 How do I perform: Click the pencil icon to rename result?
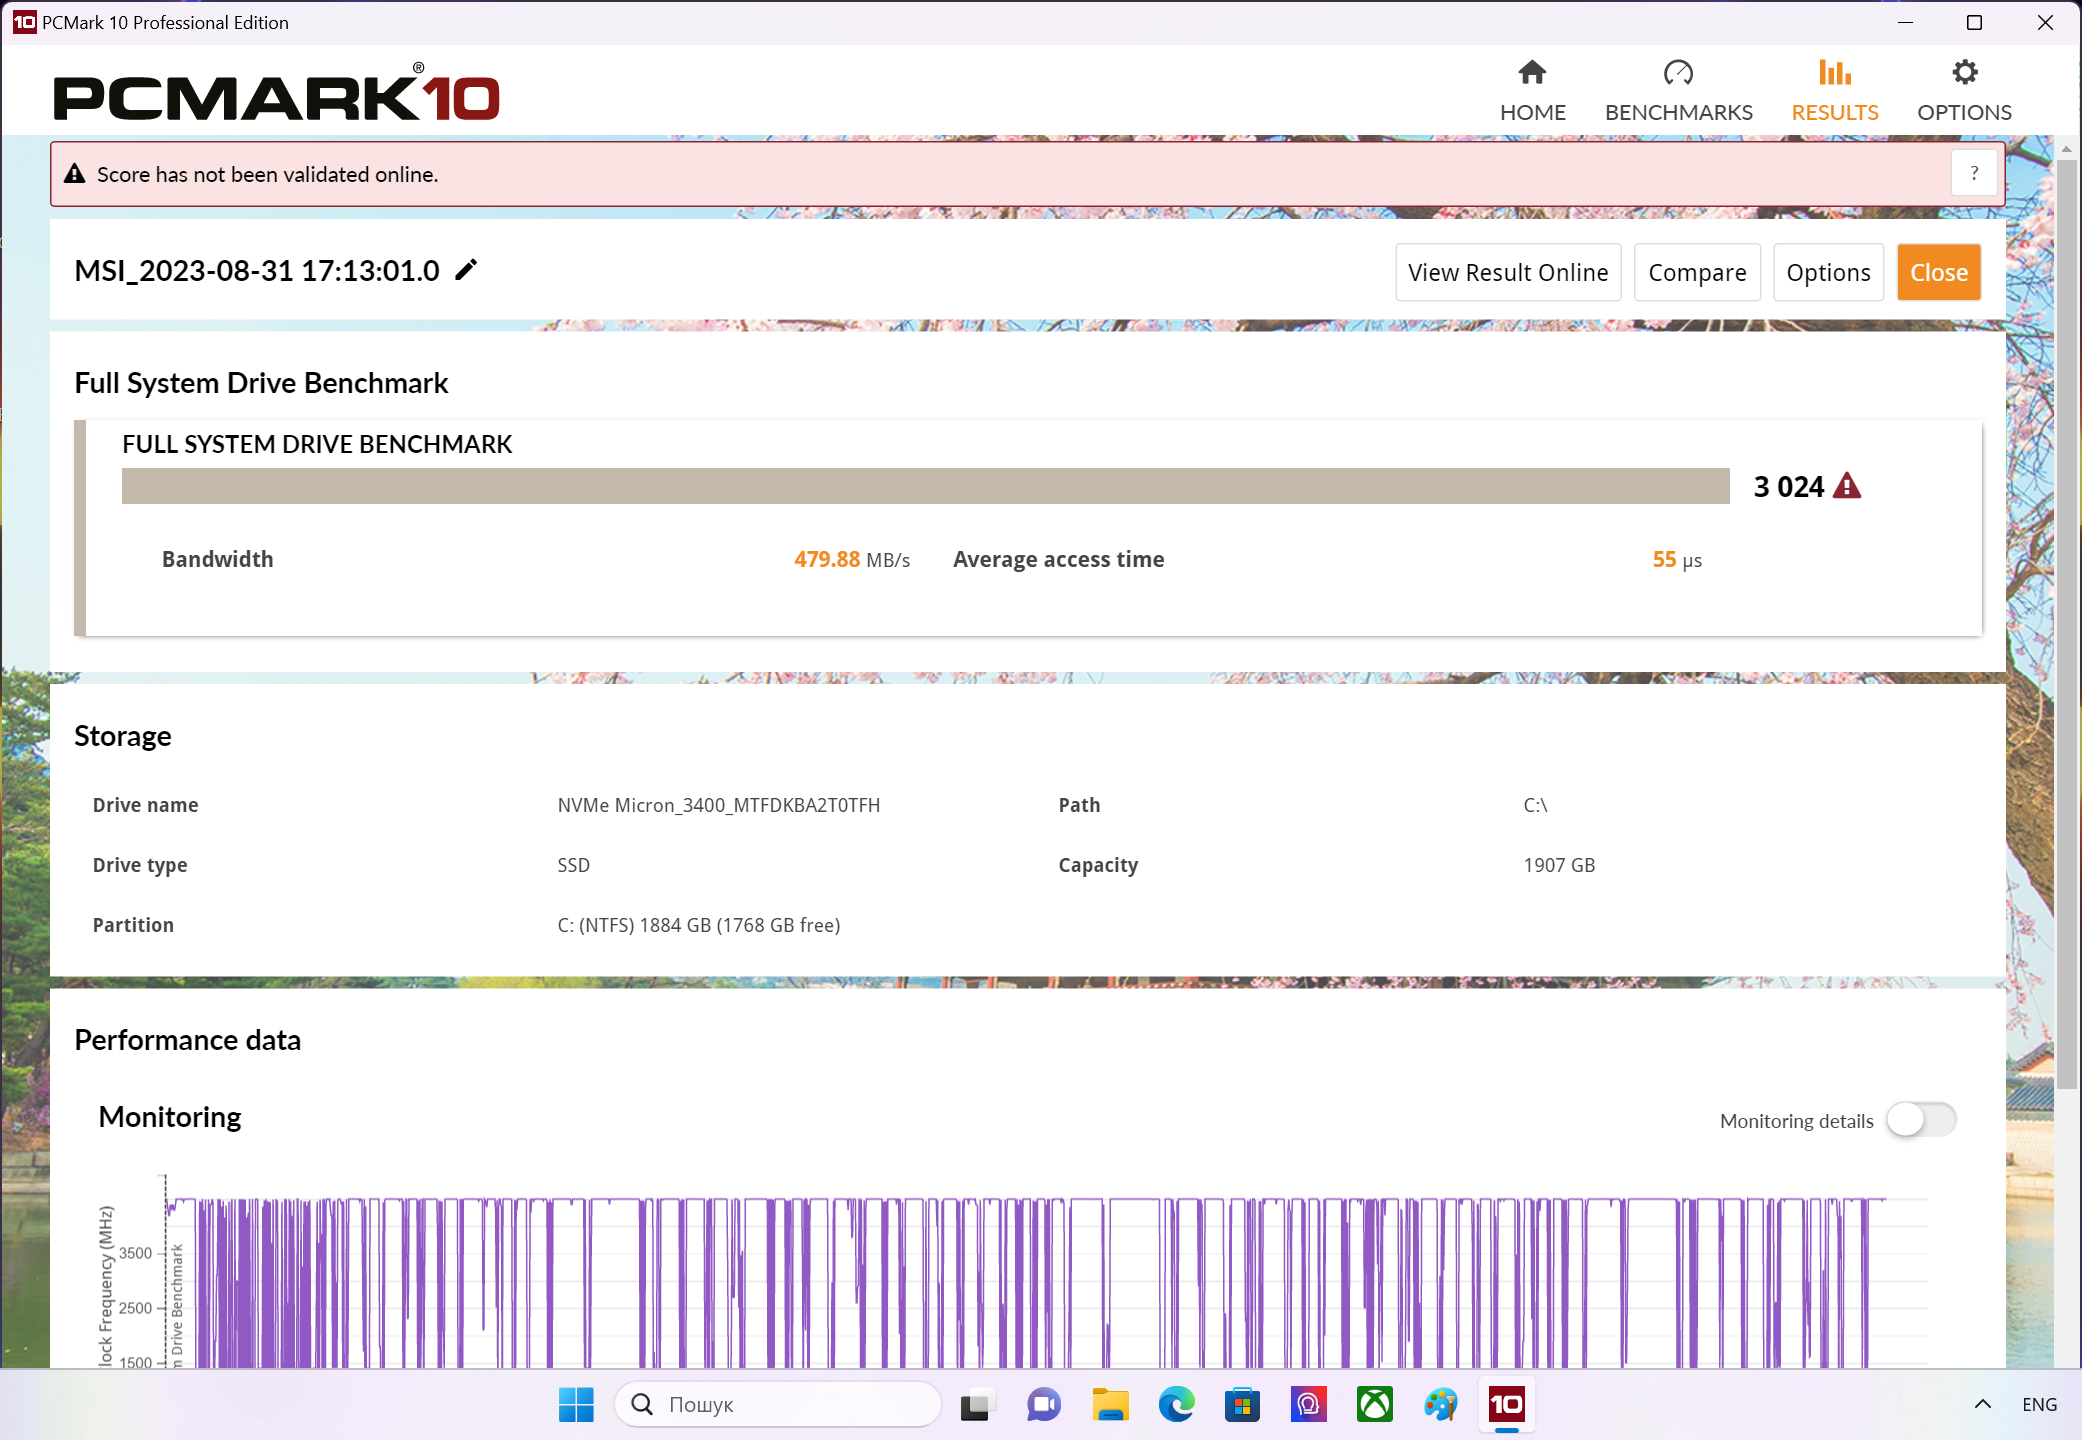(466, 270)
